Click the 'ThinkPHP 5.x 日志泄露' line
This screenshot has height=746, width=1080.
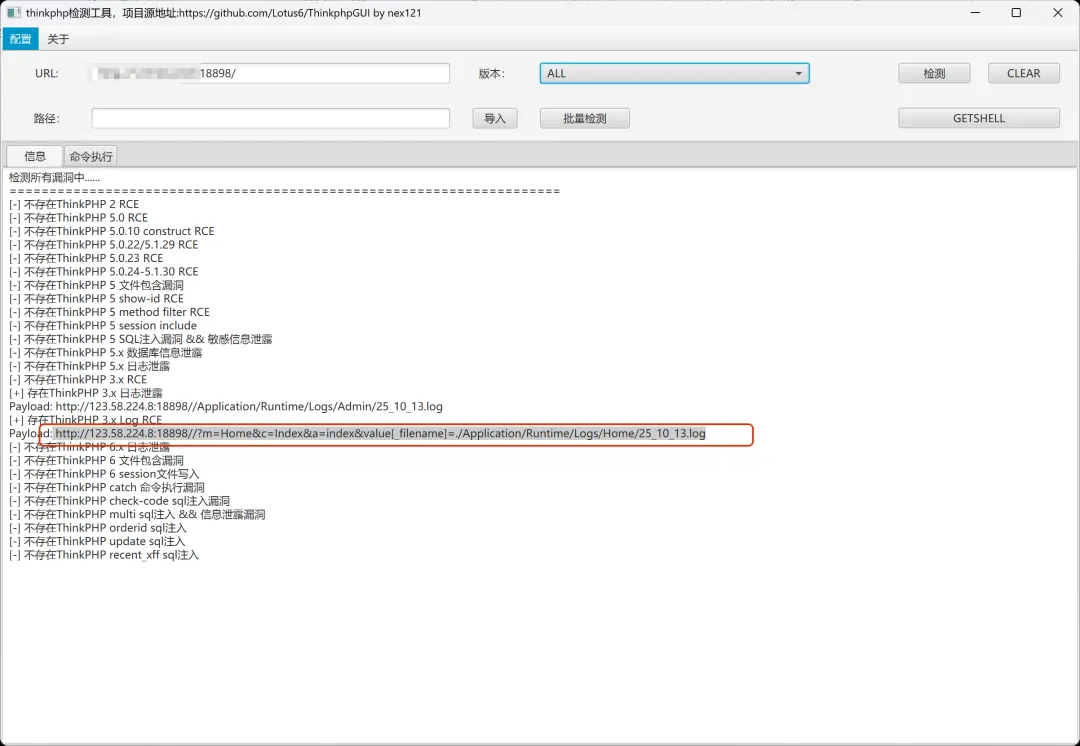coord(90,366)
